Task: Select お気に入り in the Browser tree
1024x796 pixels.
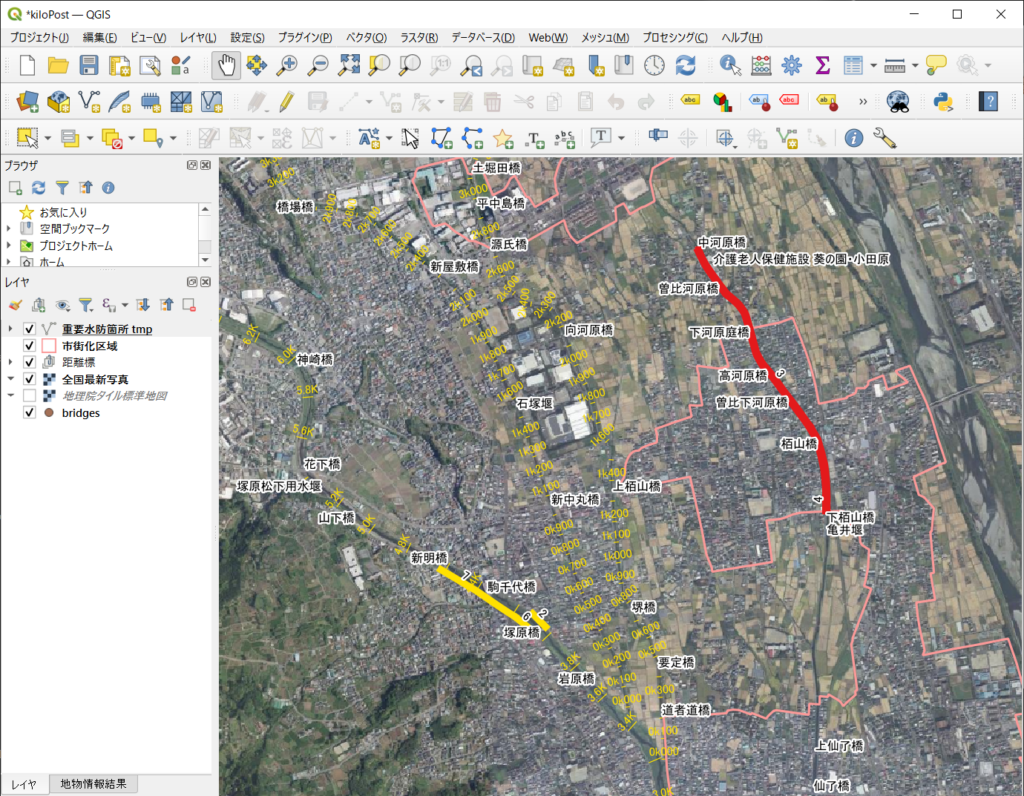Action: pos(63,212)
